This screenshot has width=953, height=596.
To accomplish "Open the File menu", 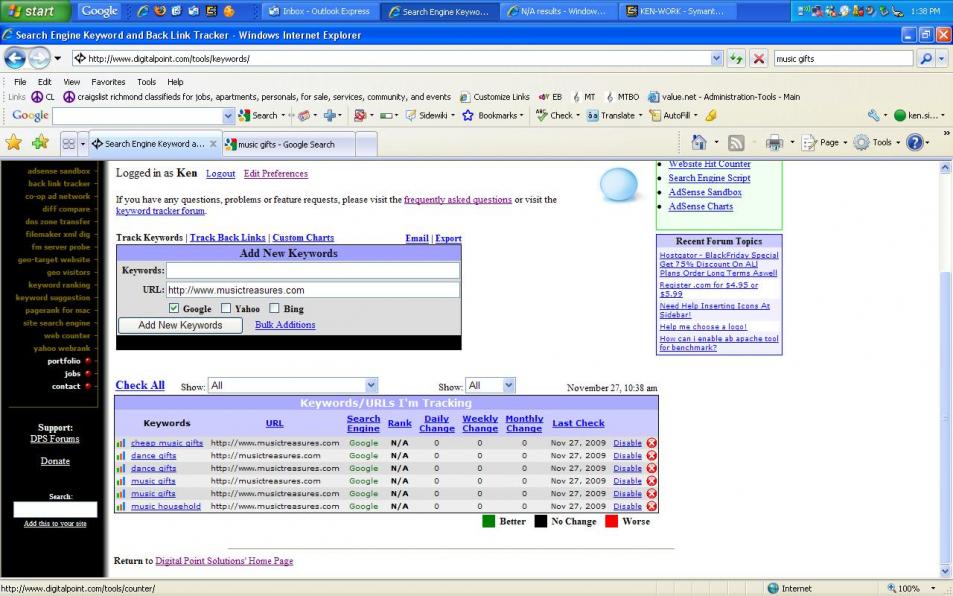I will 20,81.
